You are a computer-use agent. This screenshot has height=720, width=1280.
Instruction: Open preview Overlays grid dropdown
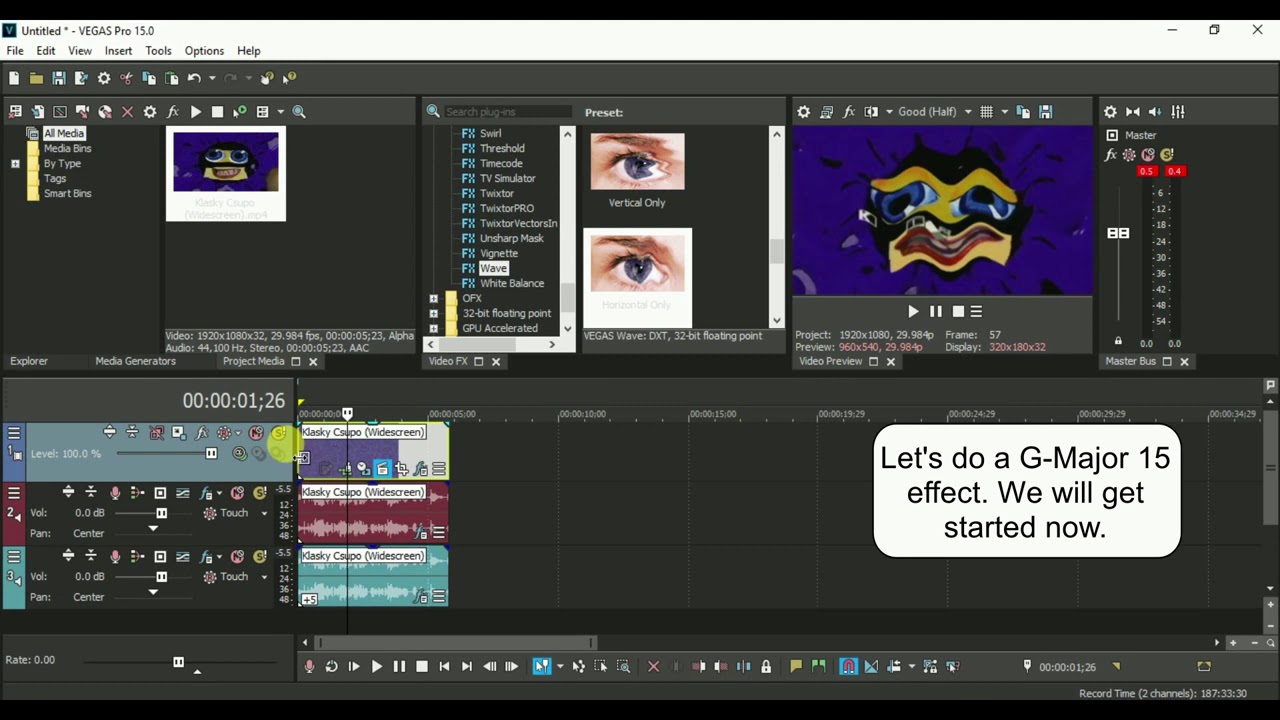[1004, 112]
